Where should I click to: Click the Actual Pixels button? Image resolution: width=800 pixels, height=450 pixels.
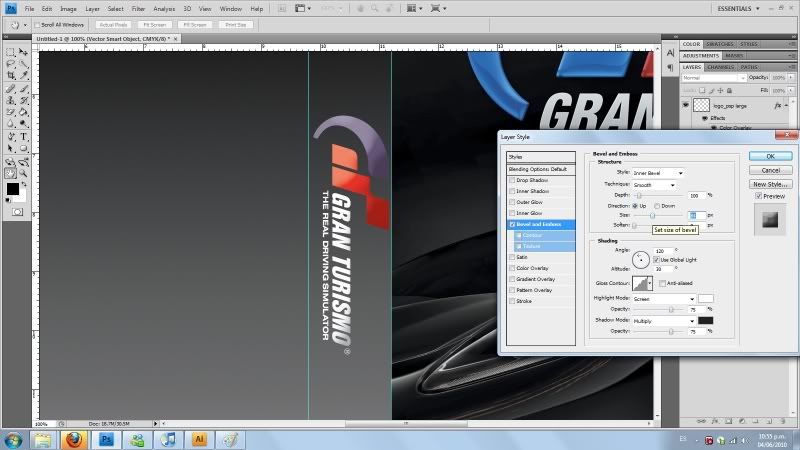pos(113,24)
